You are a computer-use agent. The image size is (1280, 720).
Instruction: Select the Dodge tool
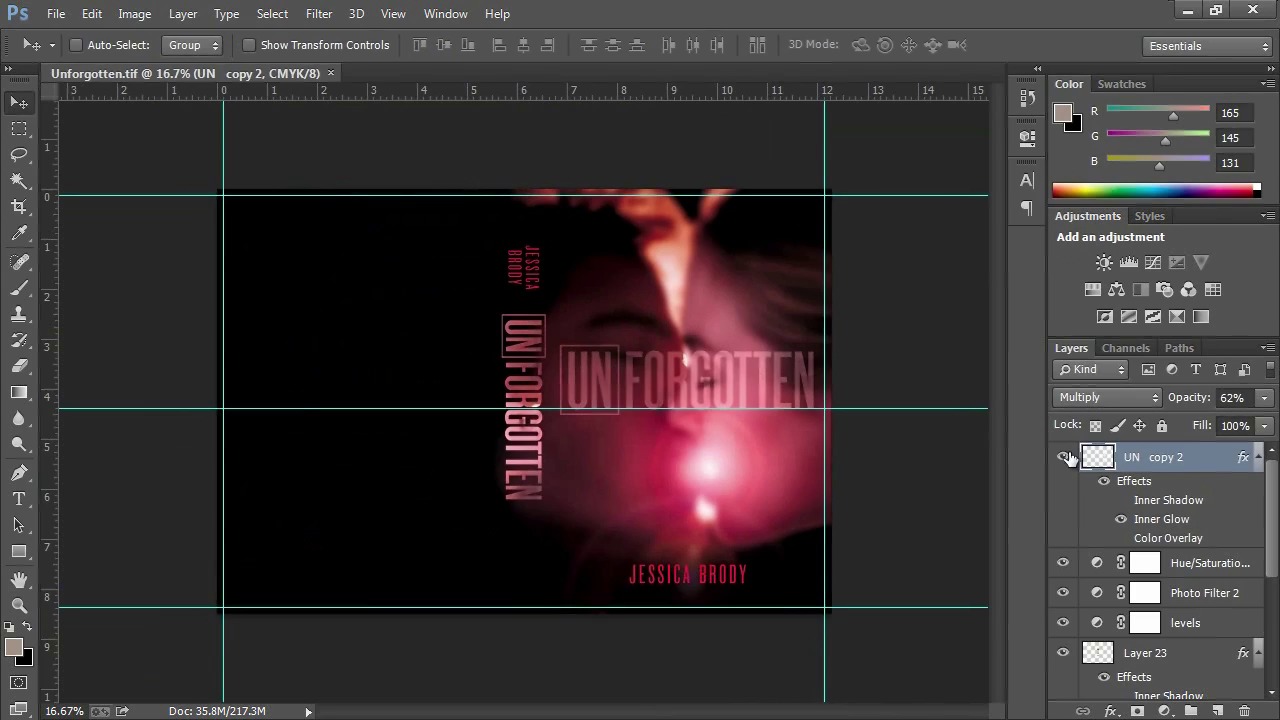tap(19, 445)
